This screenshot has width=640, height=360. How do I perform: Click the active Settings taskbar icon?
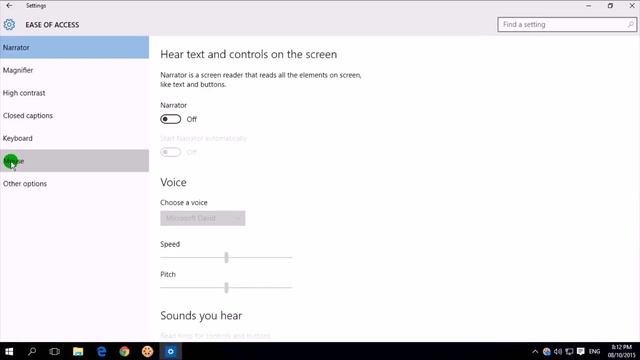(171, 351)
